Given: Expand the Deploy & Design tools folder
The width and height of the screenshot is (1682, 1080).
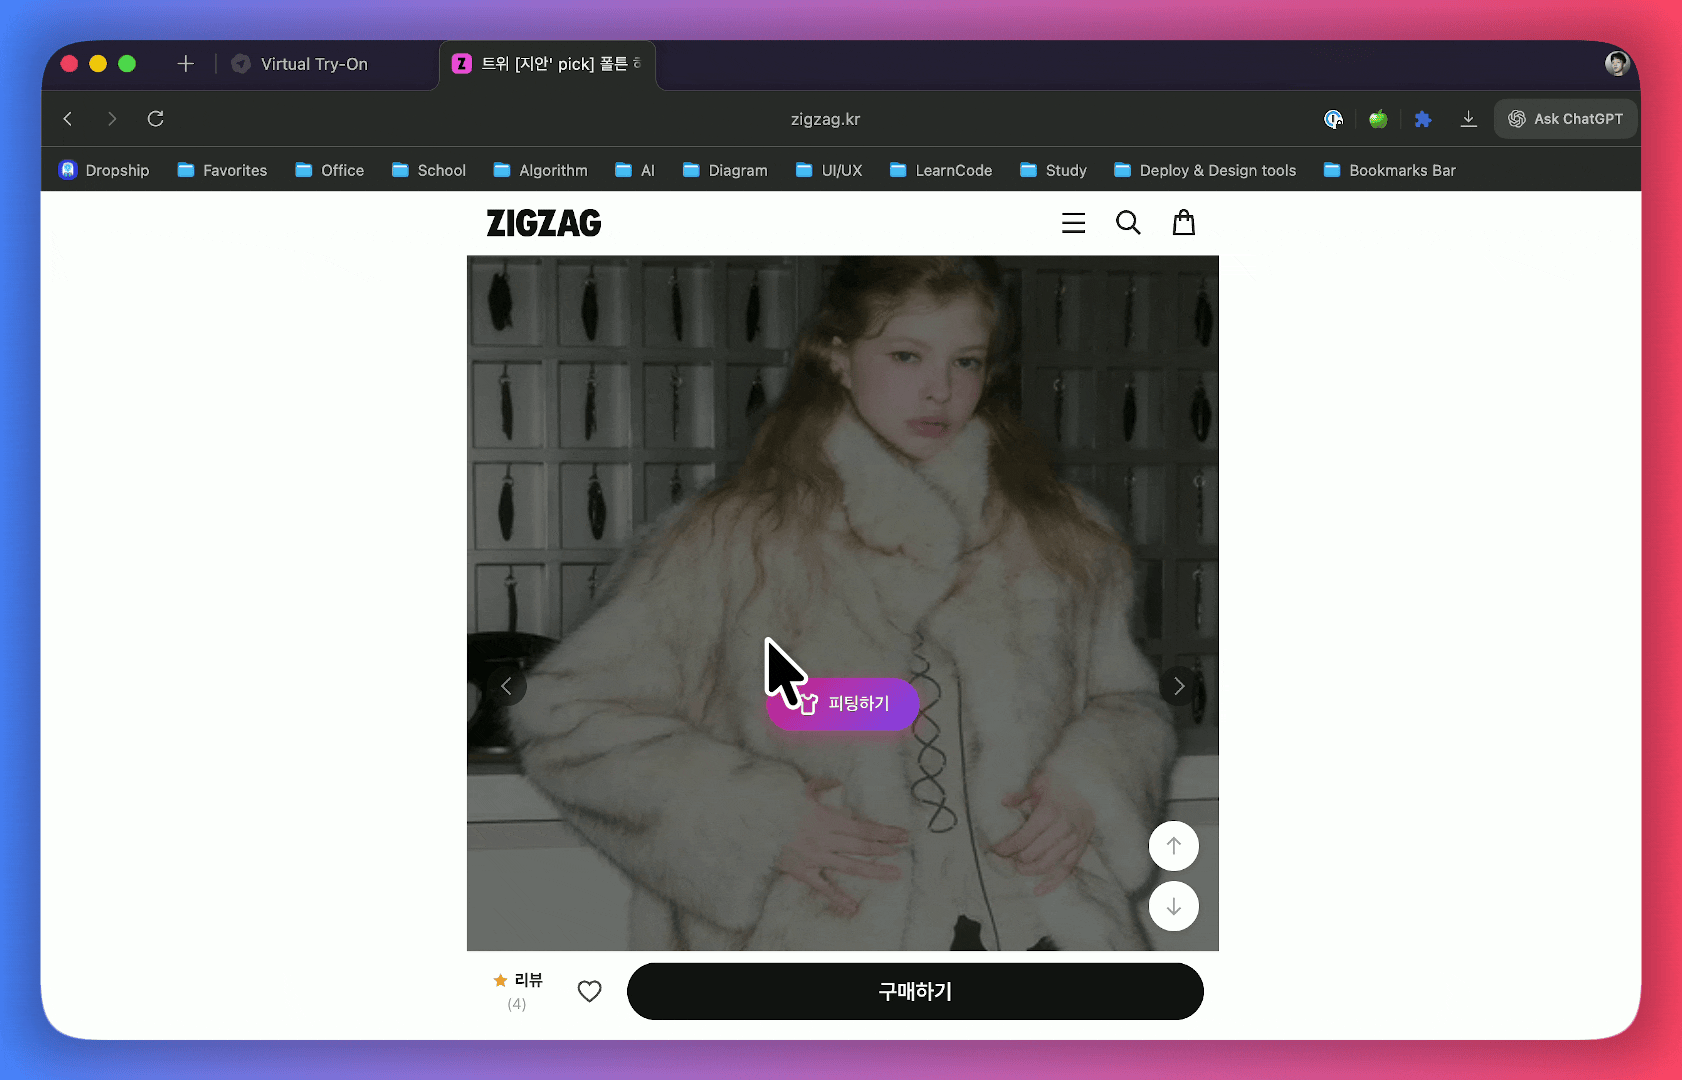Looking at the screenshot, I should 1205,171.
